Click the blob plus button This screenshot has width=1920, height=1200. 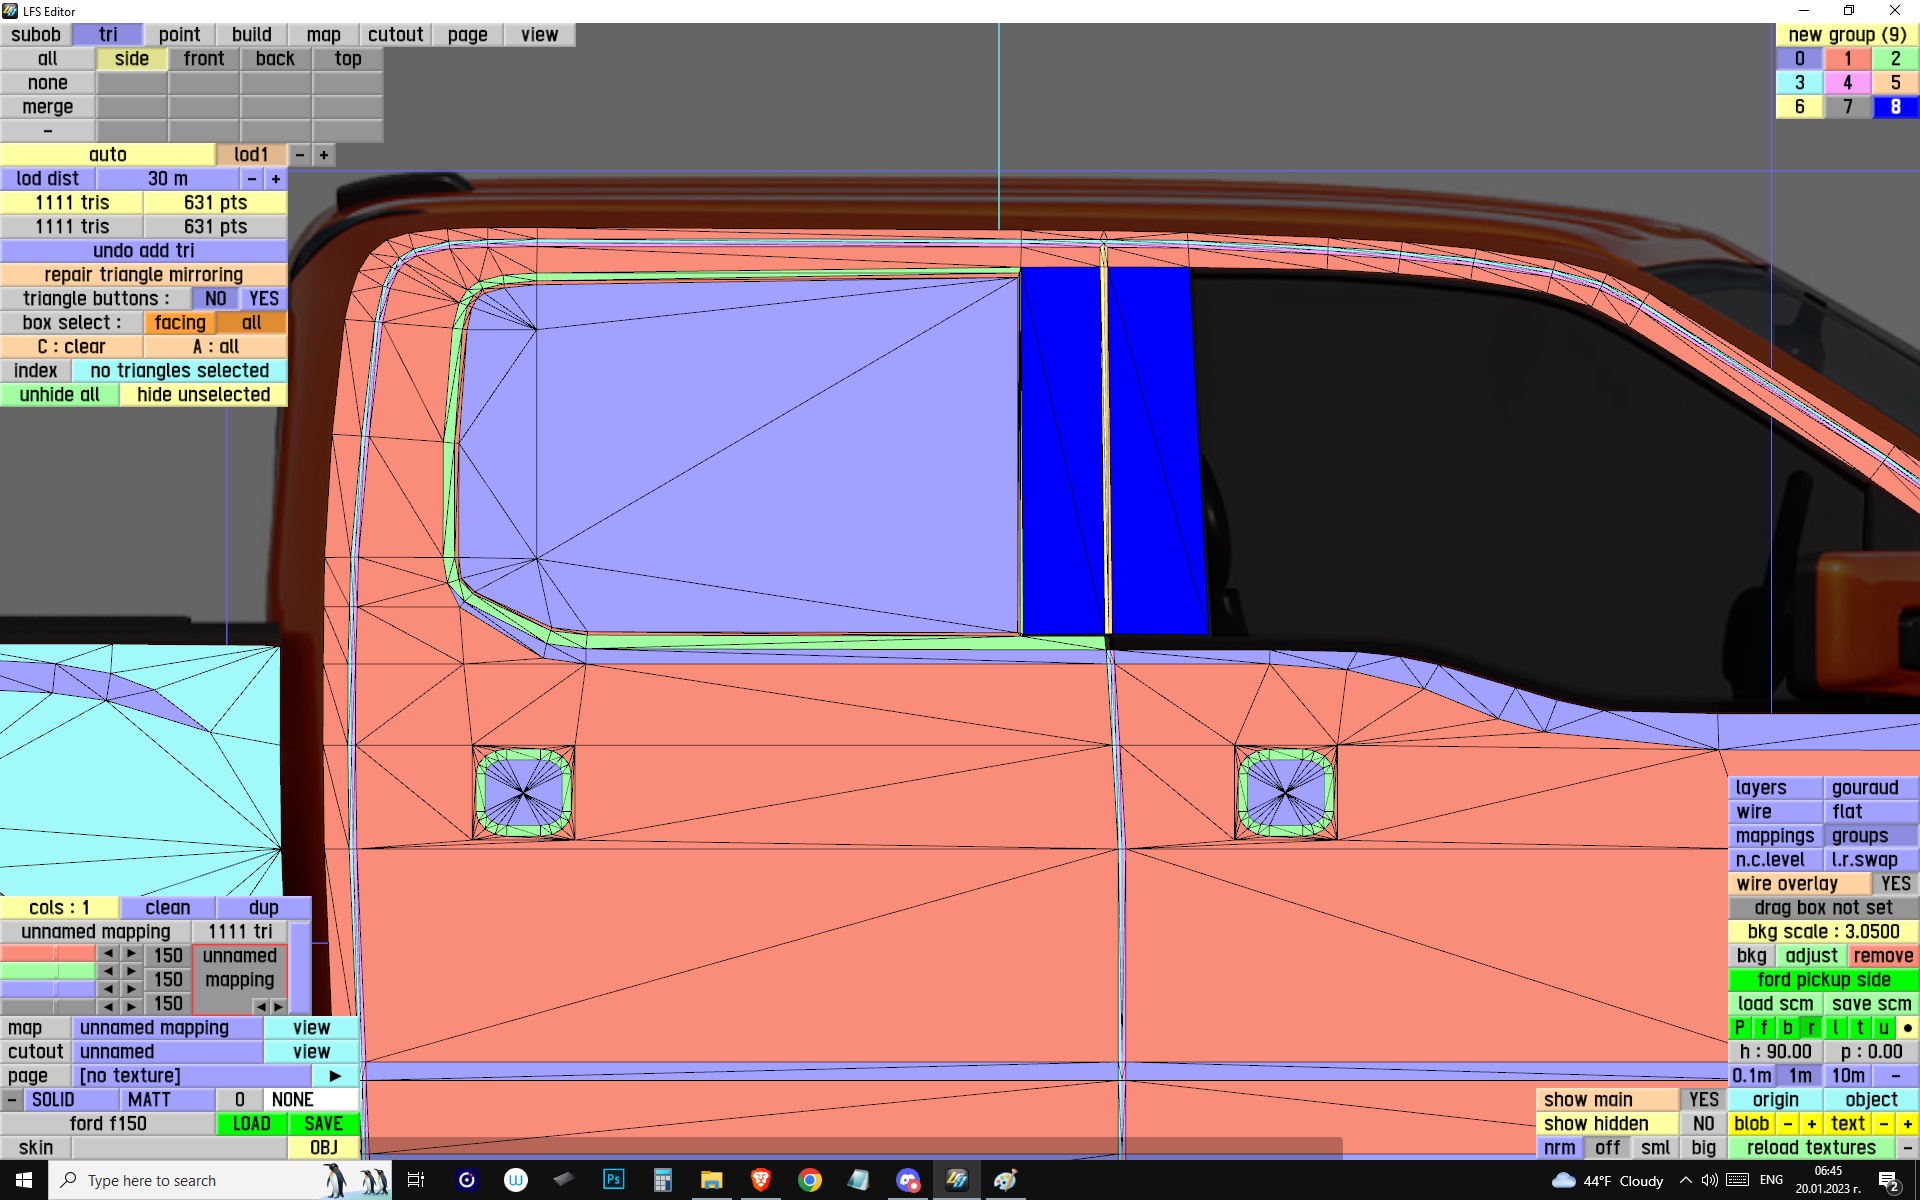click(x=1811, y=1124)
